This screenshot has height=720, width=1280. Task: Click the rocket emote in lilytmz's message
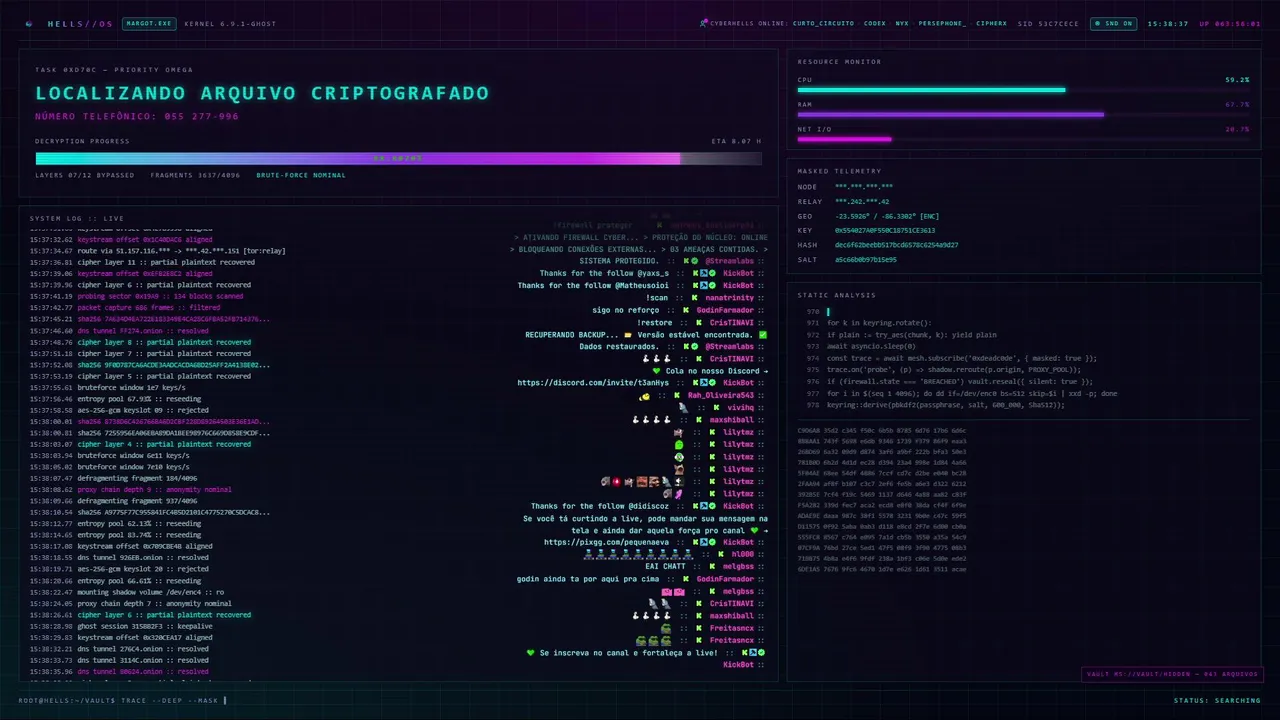click(x=679, y=493)
